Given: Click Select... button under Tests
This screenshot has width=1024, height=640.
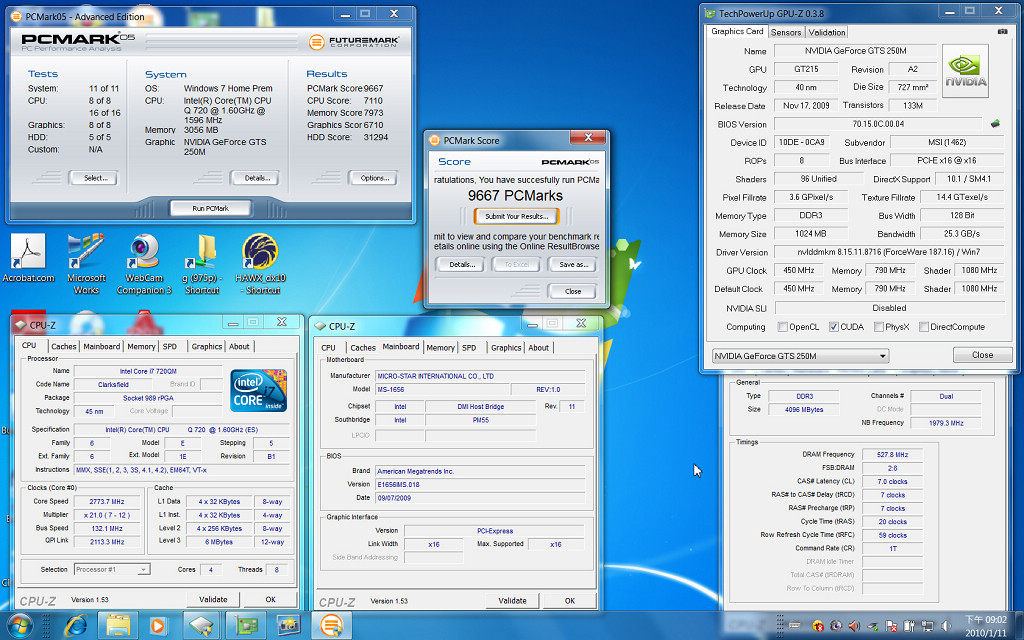Looking at the screenshot, I should coord(95,178).
